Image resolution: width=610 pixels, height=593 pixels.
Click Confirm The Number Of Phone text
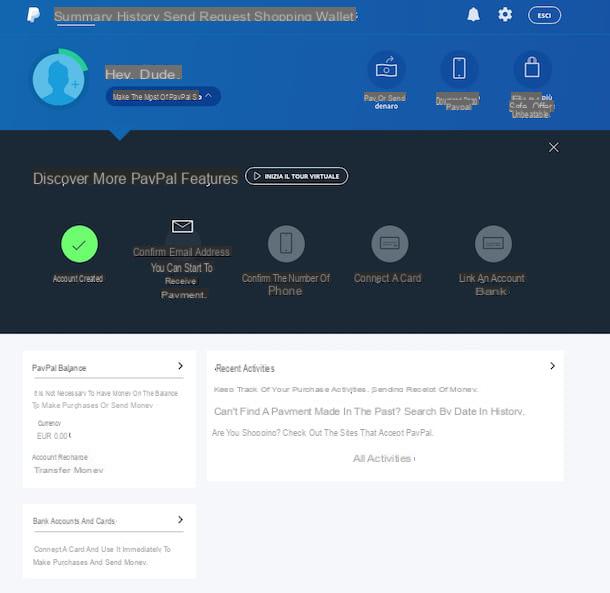[x=286, y=284]
